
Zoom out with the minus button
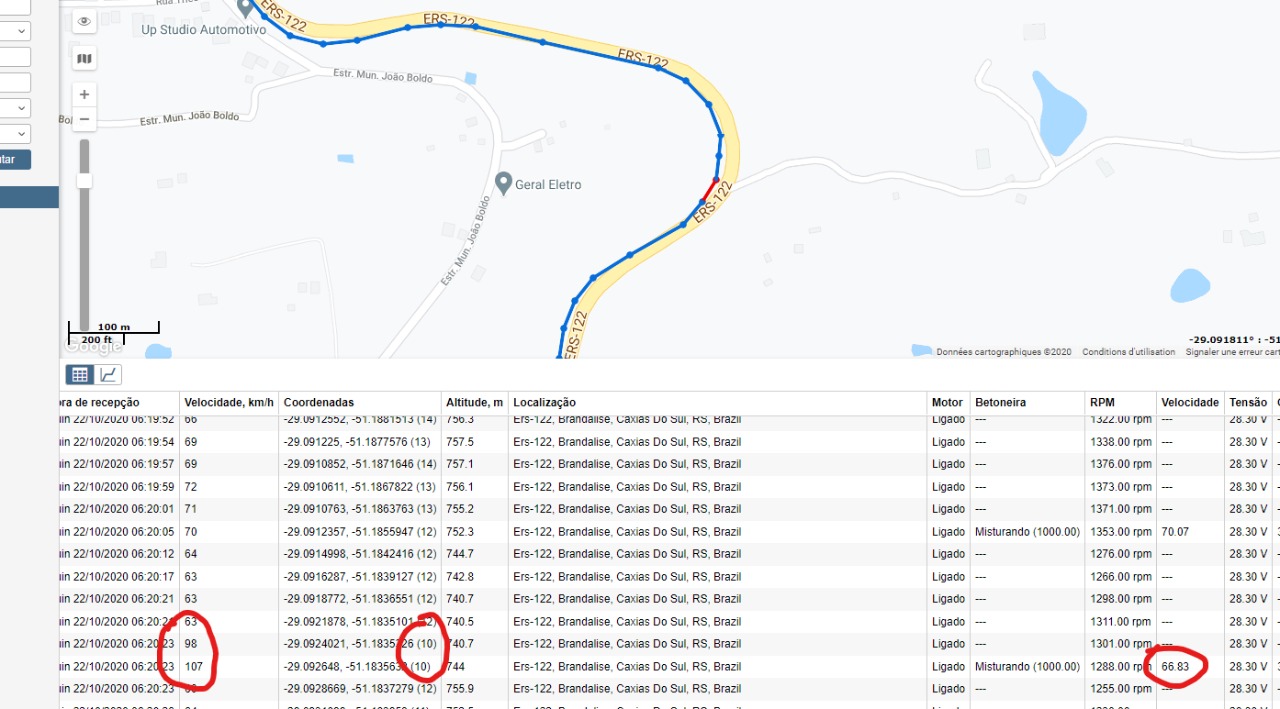point(84,120)
